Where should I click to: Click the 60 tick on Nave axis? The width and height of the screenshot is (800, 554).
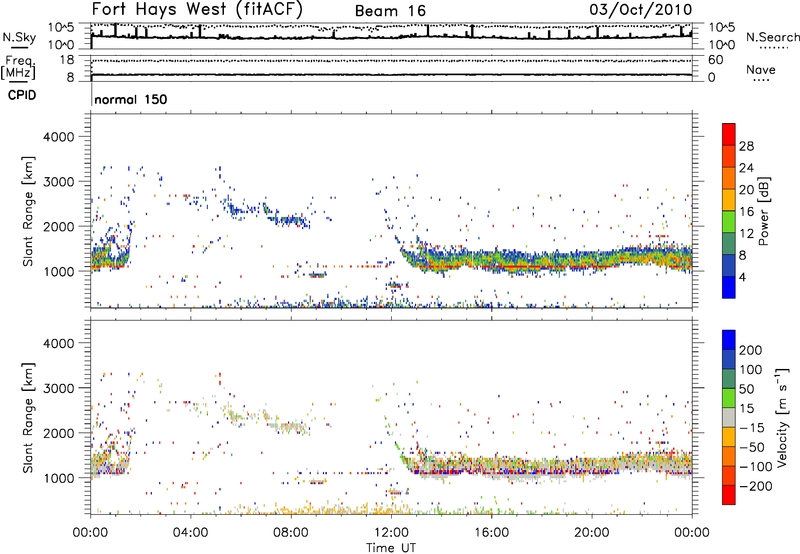coord(715,60)
